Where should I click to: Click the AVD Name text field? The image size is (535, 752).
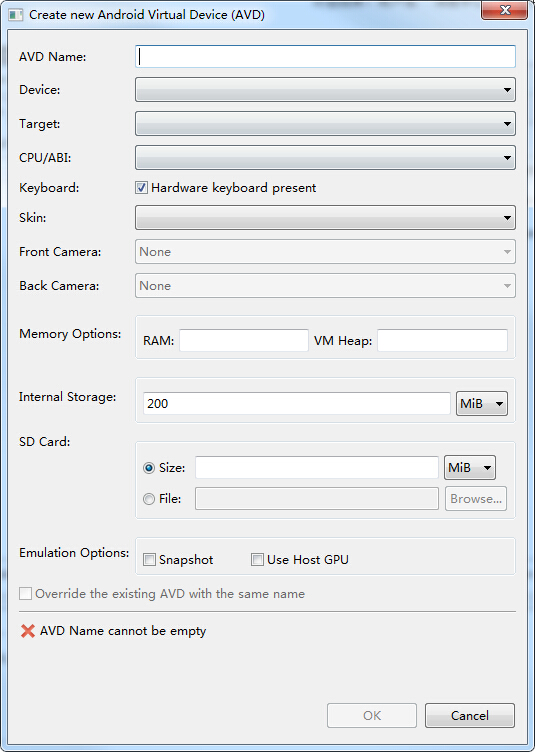point(325,57)
